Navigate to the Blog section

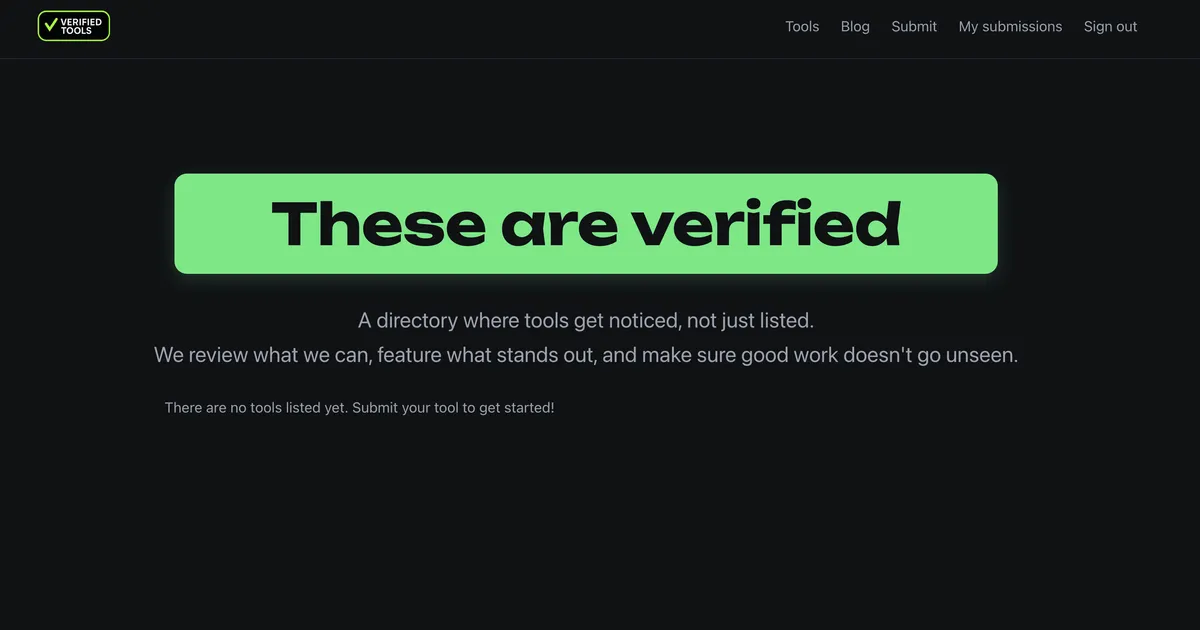coord(855,26)
